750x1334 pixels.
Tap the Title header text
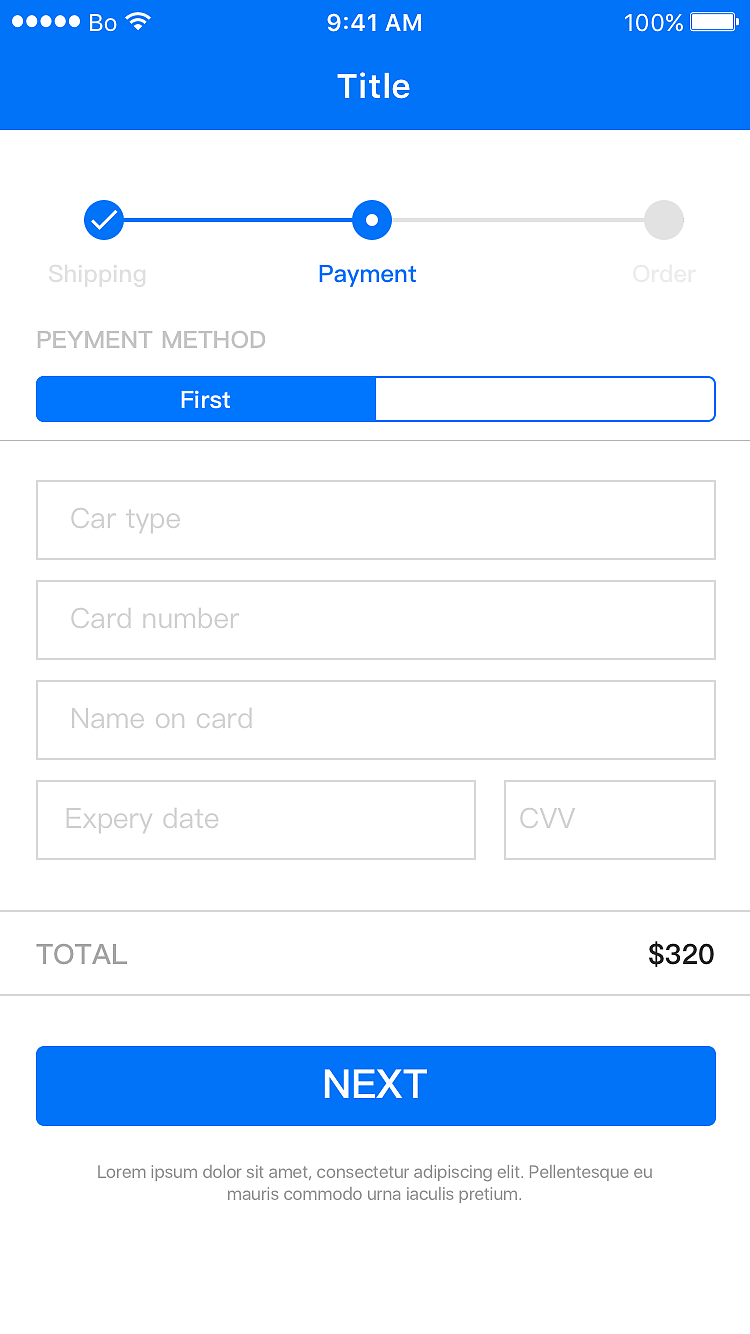coord(374,87)
